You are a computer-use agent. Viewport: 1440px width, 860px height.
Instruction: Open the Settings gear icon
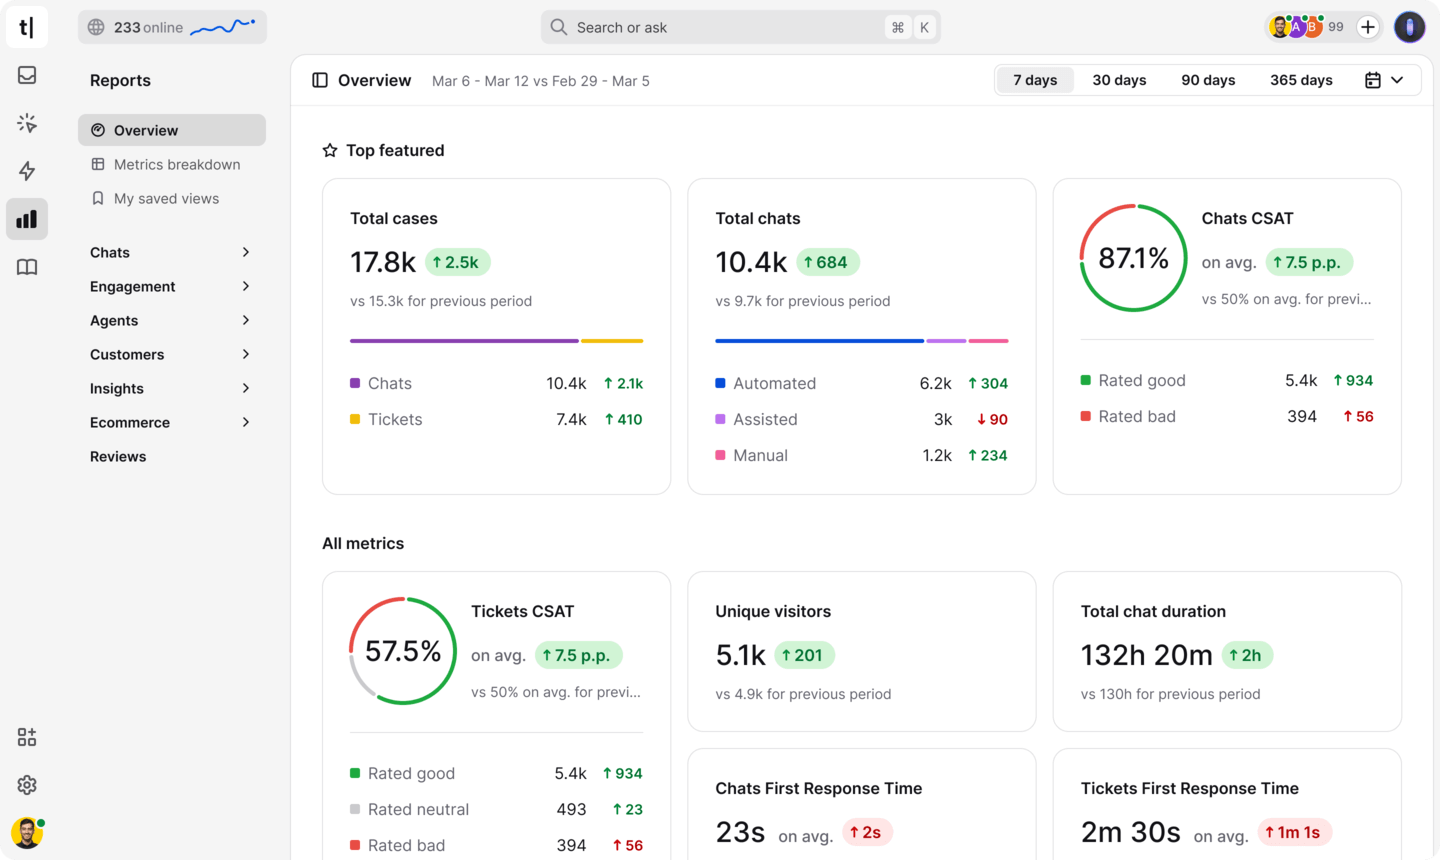[x=26, y=785]
